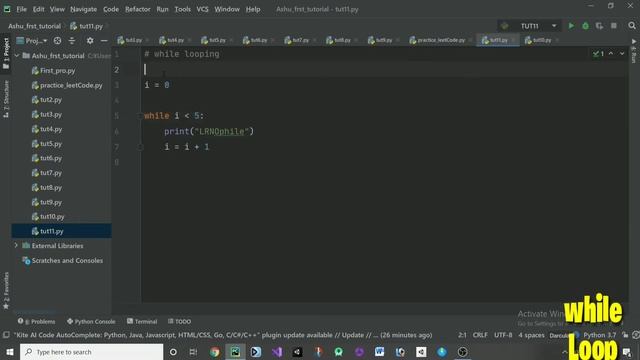
Task: Select tut10.py in the project tree
Action: click(x=52, y=216)
